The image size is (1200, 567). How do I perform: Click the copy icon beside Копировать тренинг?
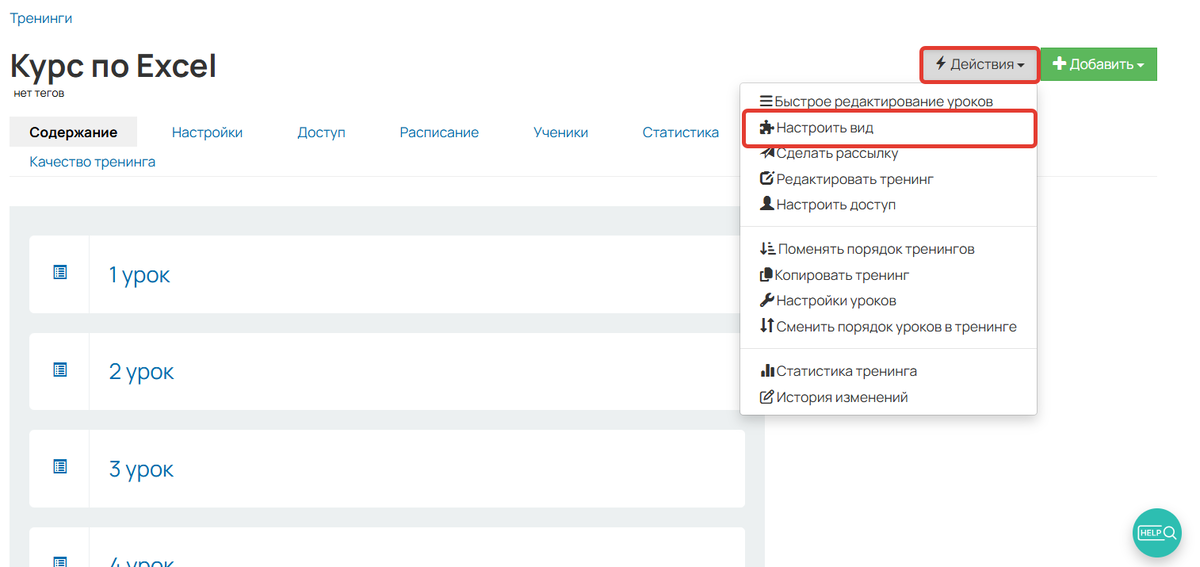click(767, 275)
